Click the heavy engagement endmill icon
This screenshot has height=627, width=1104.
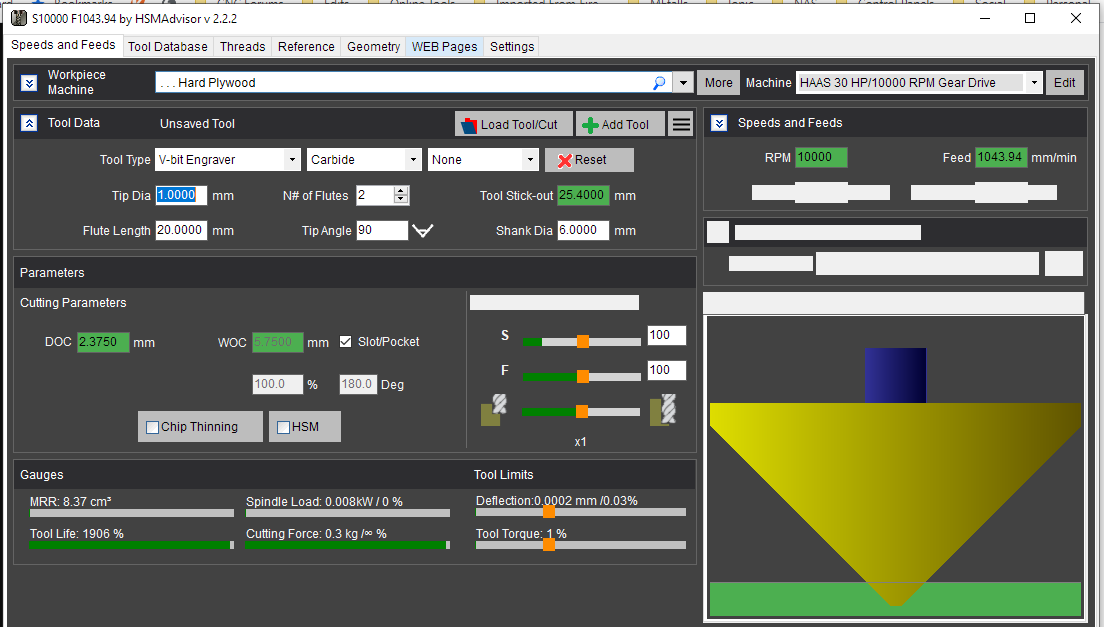click(x=664, y=410)
